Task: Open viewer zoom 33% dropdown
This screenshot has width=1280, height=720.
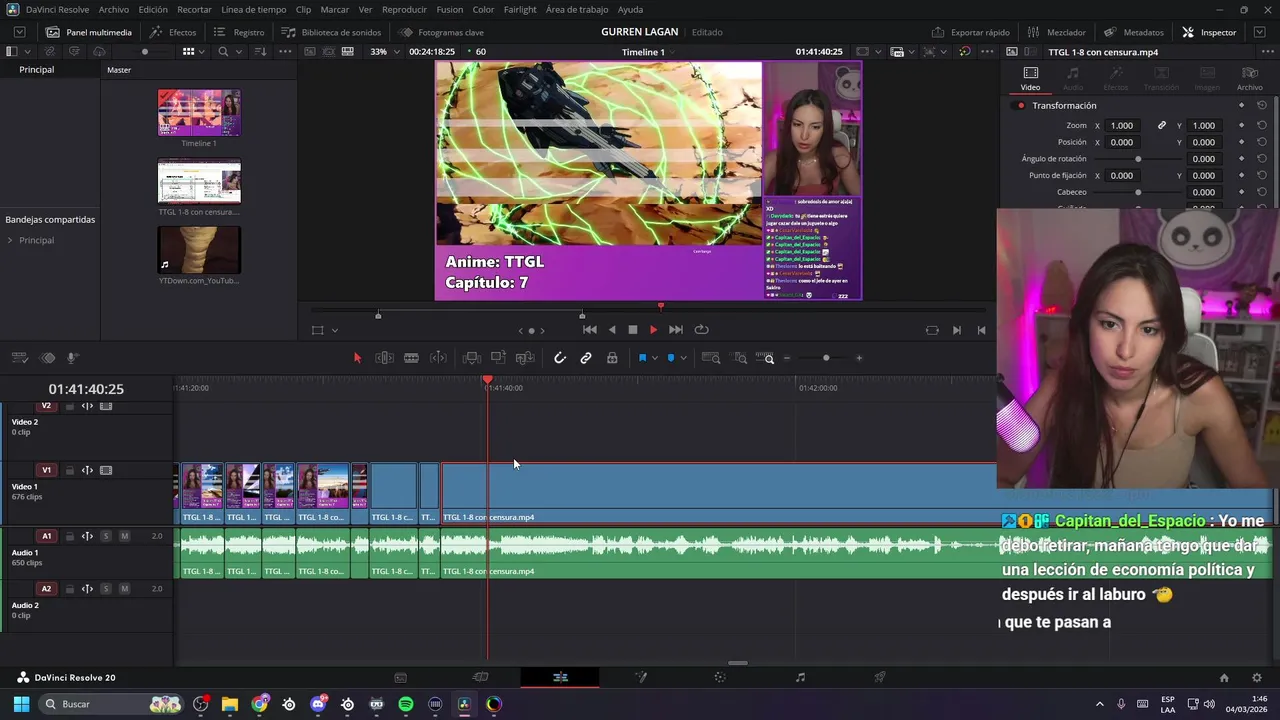Action: pos(384,51)
